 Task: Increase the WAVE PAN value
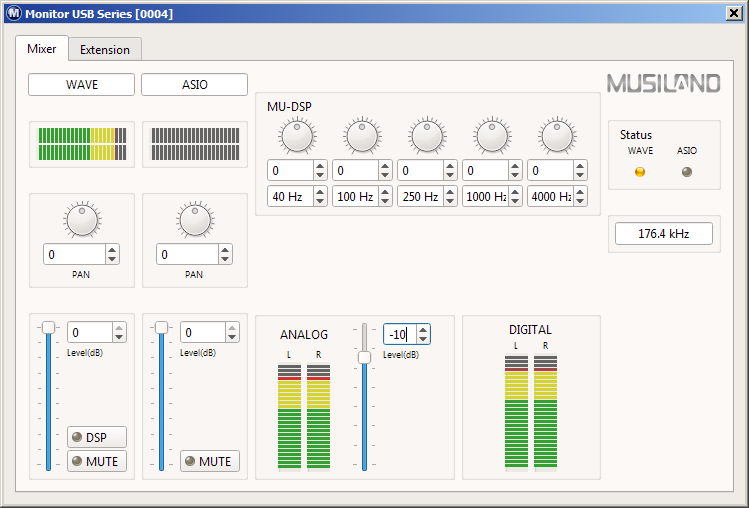click(112, 250)
